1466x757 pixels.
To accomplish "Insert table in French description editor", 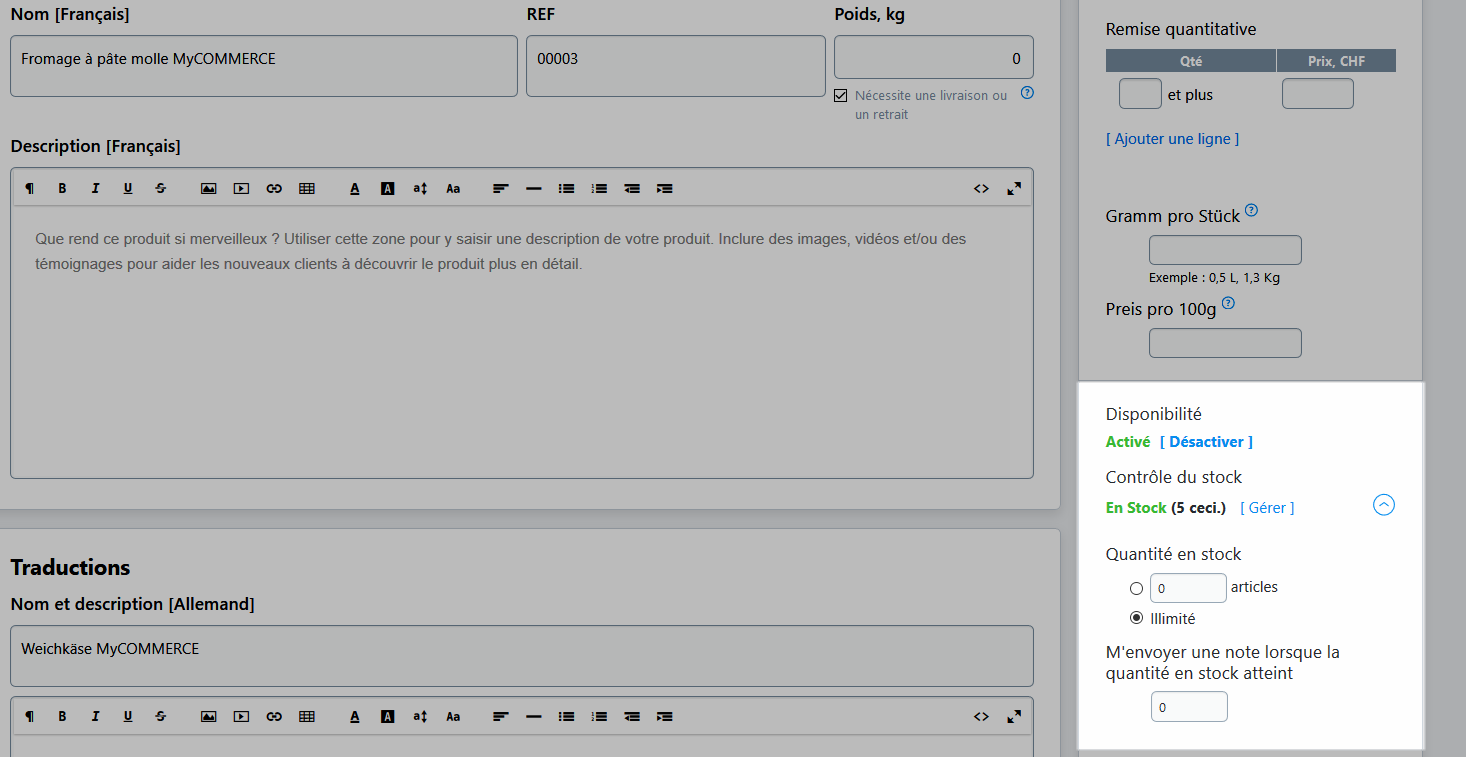I will click(x=307, y=188).
